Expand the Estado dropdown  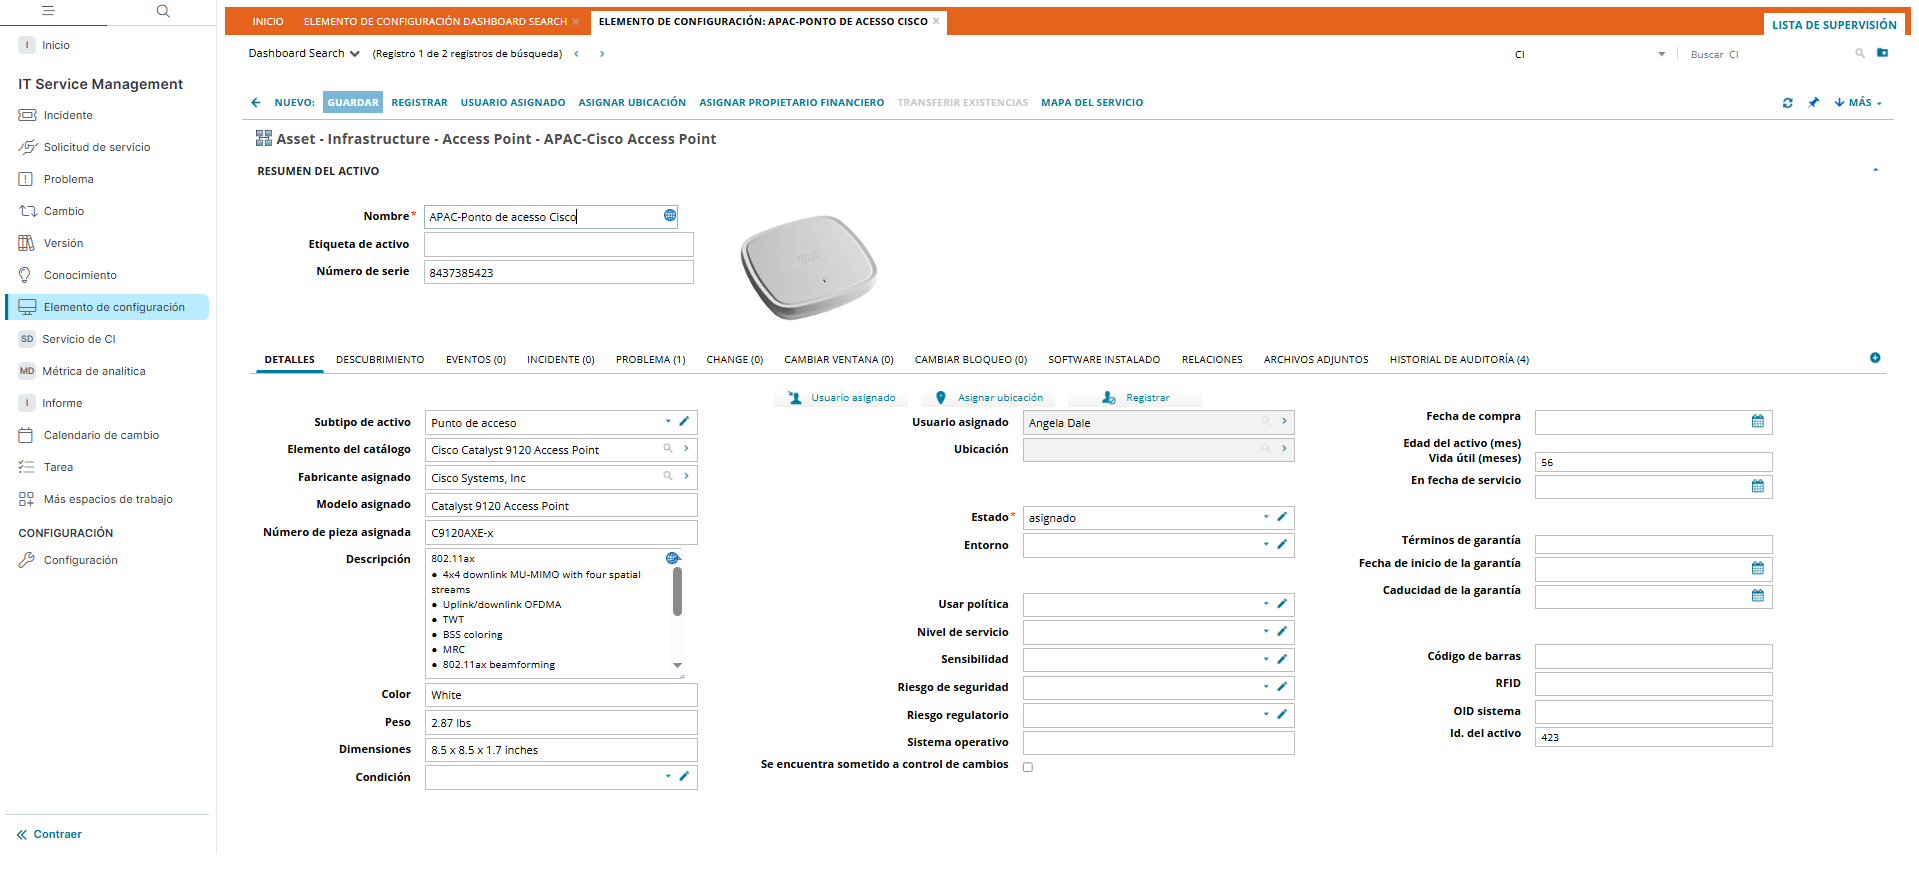coord(1265,517)
